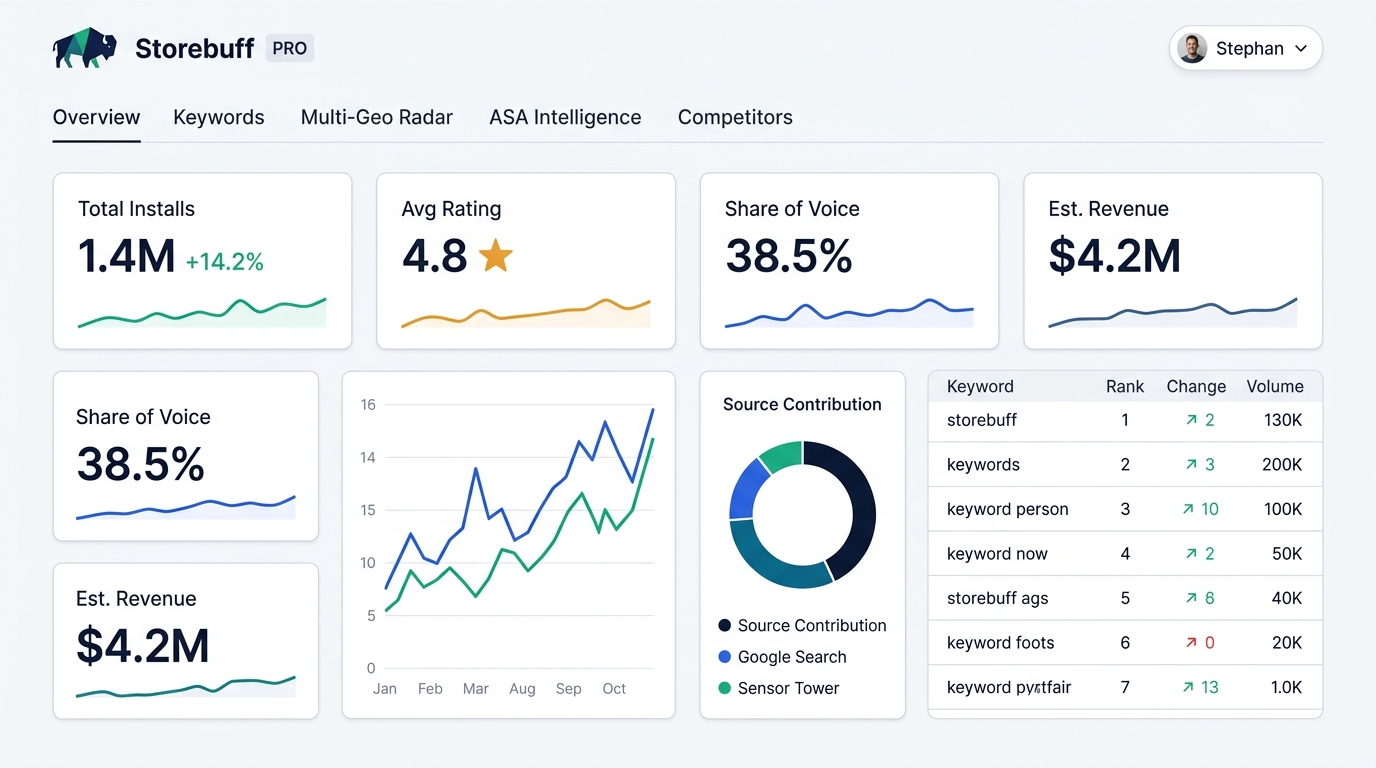Select the storebuff ags row

[1125, 598]
